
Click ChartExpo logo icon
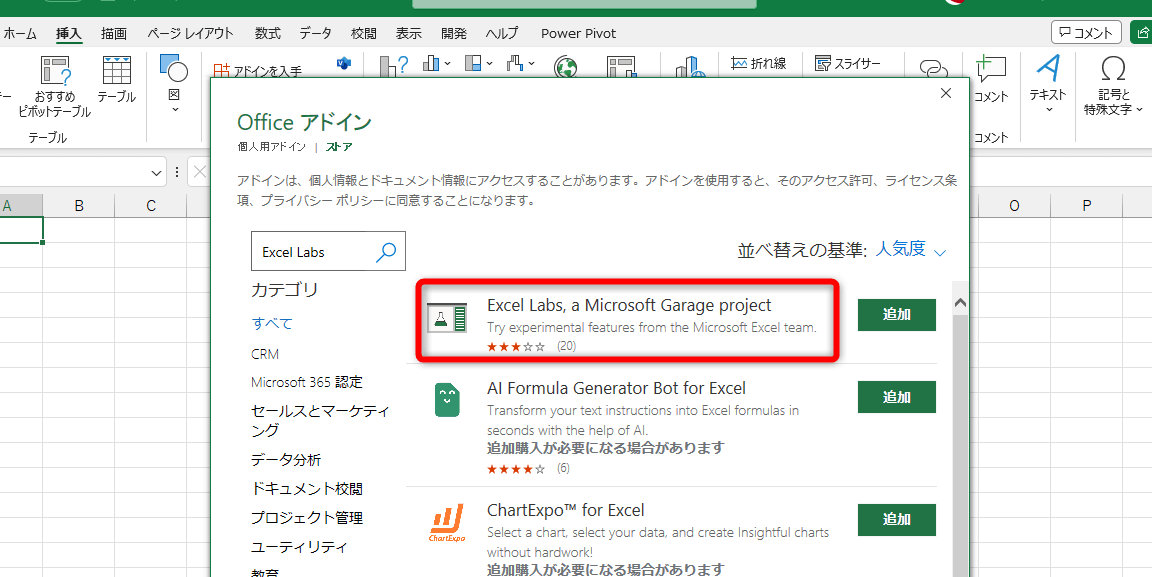point(447,523)
